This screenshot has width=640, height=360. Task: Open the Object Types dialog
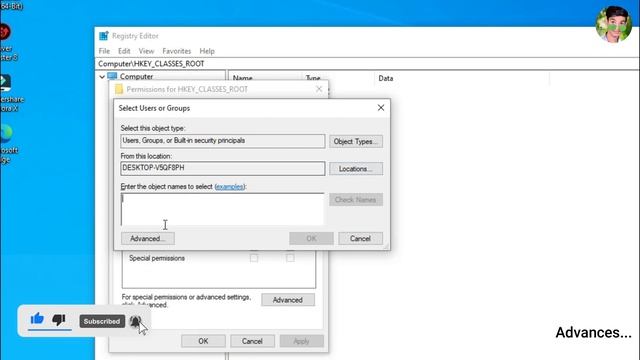pyautogui.click(x=356, y=142)
